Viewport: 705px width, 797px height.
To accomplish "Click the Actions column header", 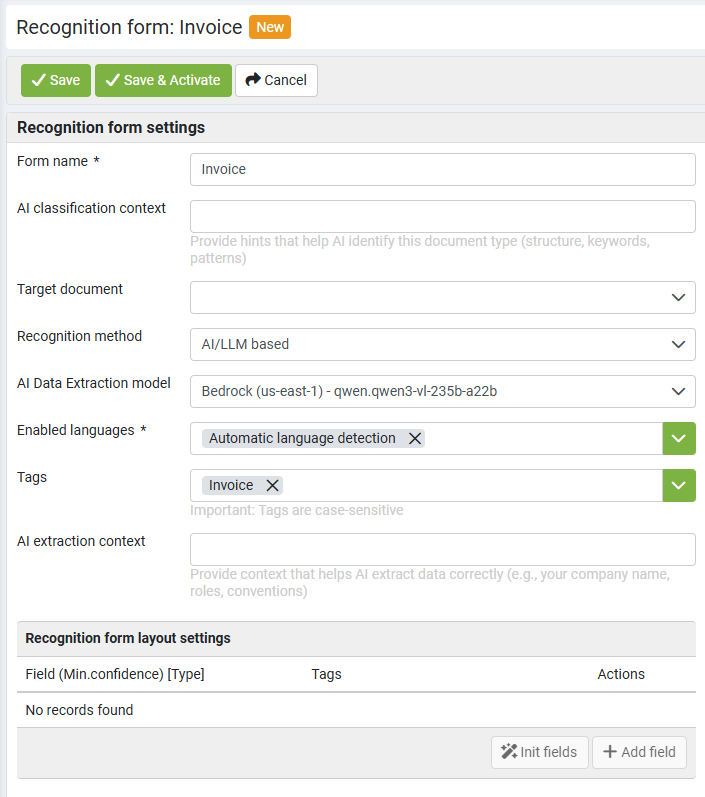I will point(621,674).
